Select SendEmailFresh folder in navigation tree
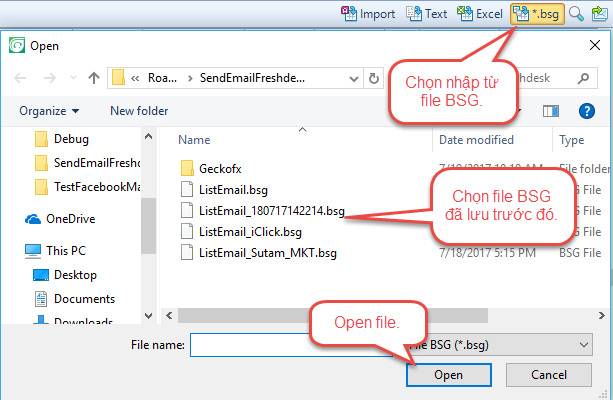The width and height of the screenshot is (613, 400). coord(88,163)
